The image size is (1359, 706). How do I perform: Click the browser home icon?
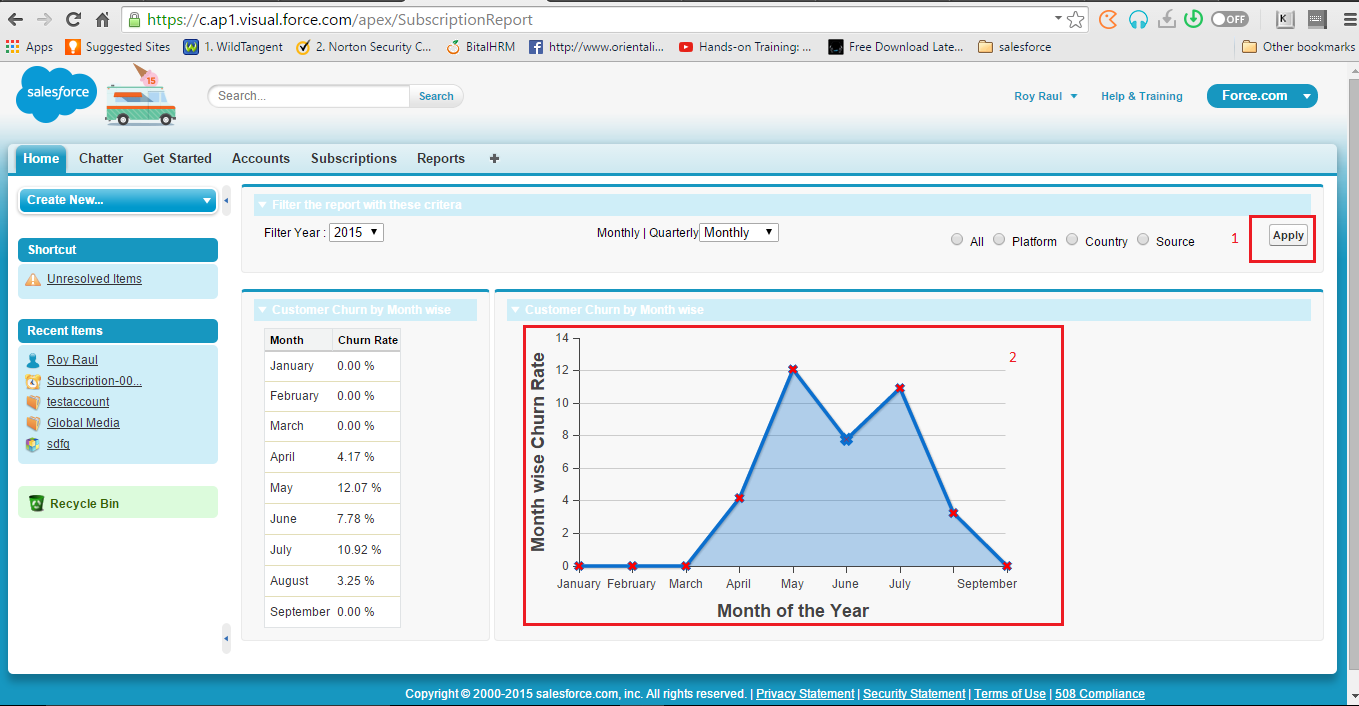[x=102, y=19]
